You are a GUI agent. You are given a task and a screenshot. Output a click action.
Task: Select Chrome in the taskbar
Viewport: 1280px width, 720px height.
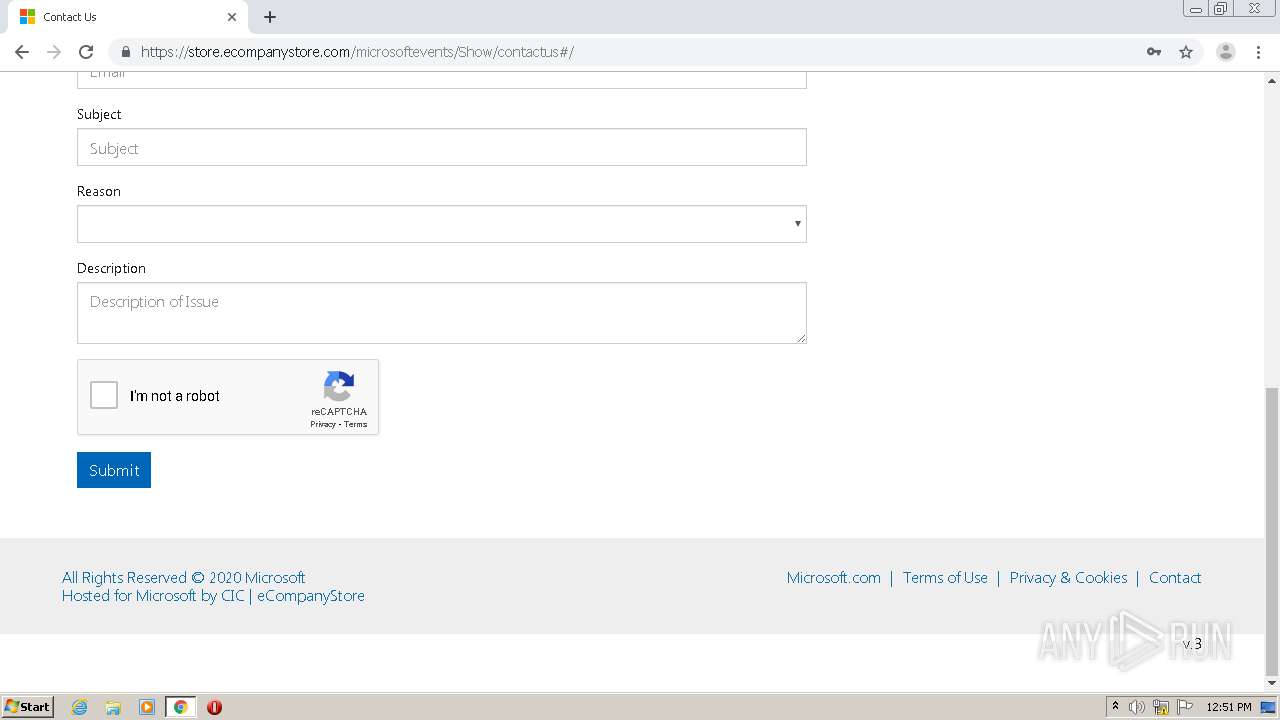coord(180,707)
